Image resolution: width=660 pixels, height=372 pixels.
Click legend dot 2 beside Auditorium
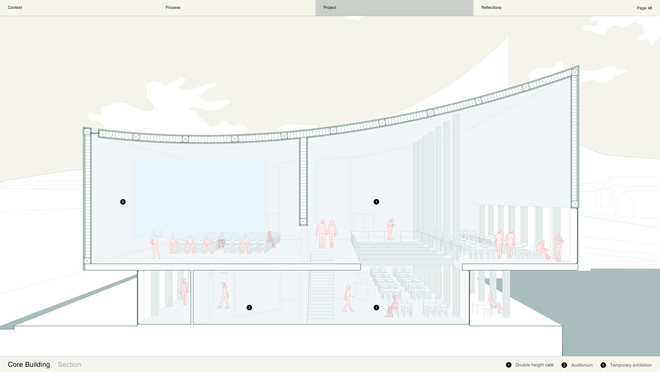coord(564,365)
